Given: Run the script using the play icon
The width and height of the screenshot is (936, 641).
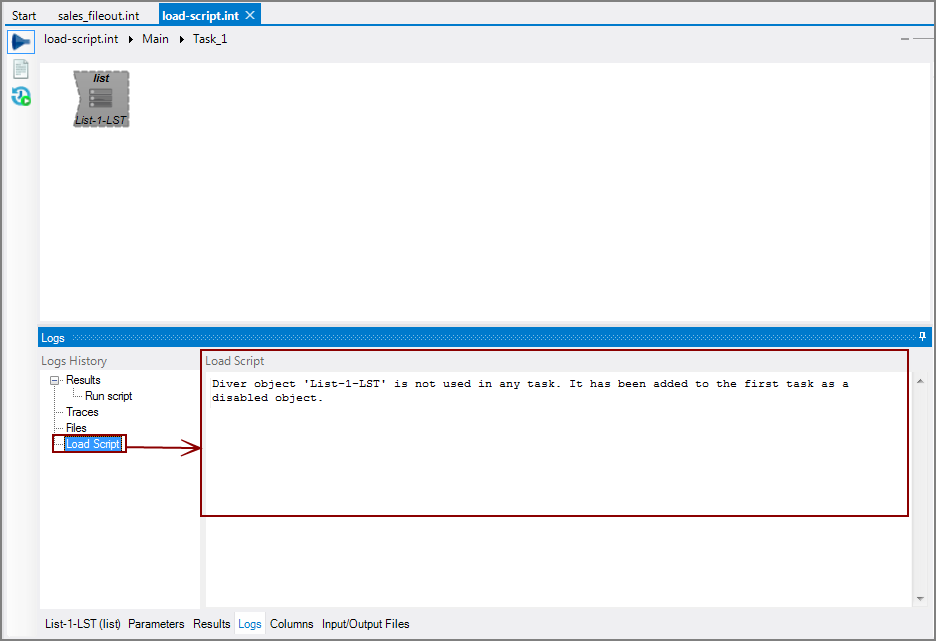Looking at the screenshot, I should pyautogui.click(x=20, y=40).
